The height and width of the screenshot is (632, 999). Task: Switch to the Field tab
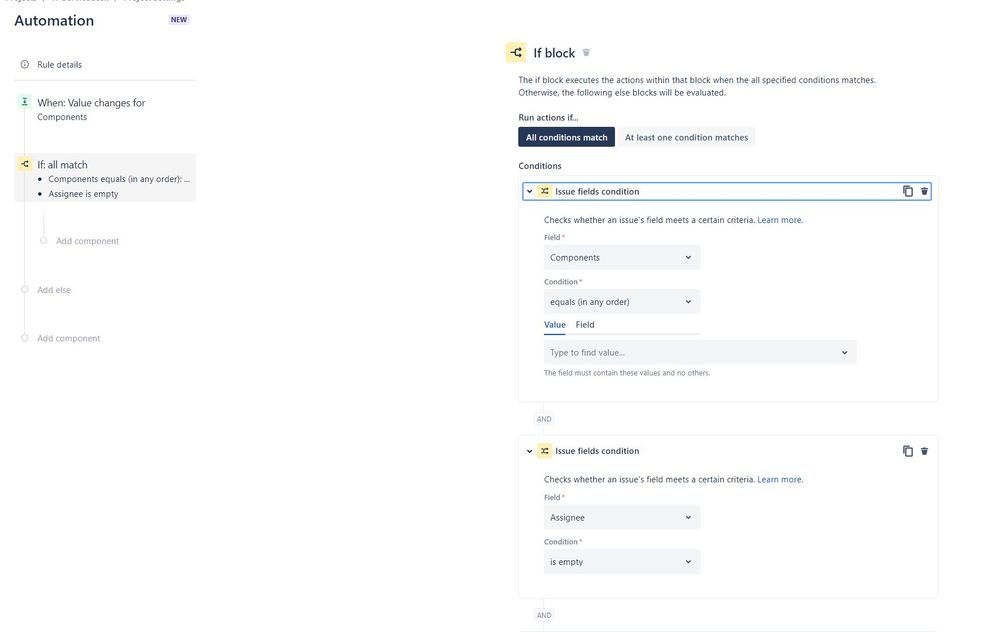tap(585, 325)
